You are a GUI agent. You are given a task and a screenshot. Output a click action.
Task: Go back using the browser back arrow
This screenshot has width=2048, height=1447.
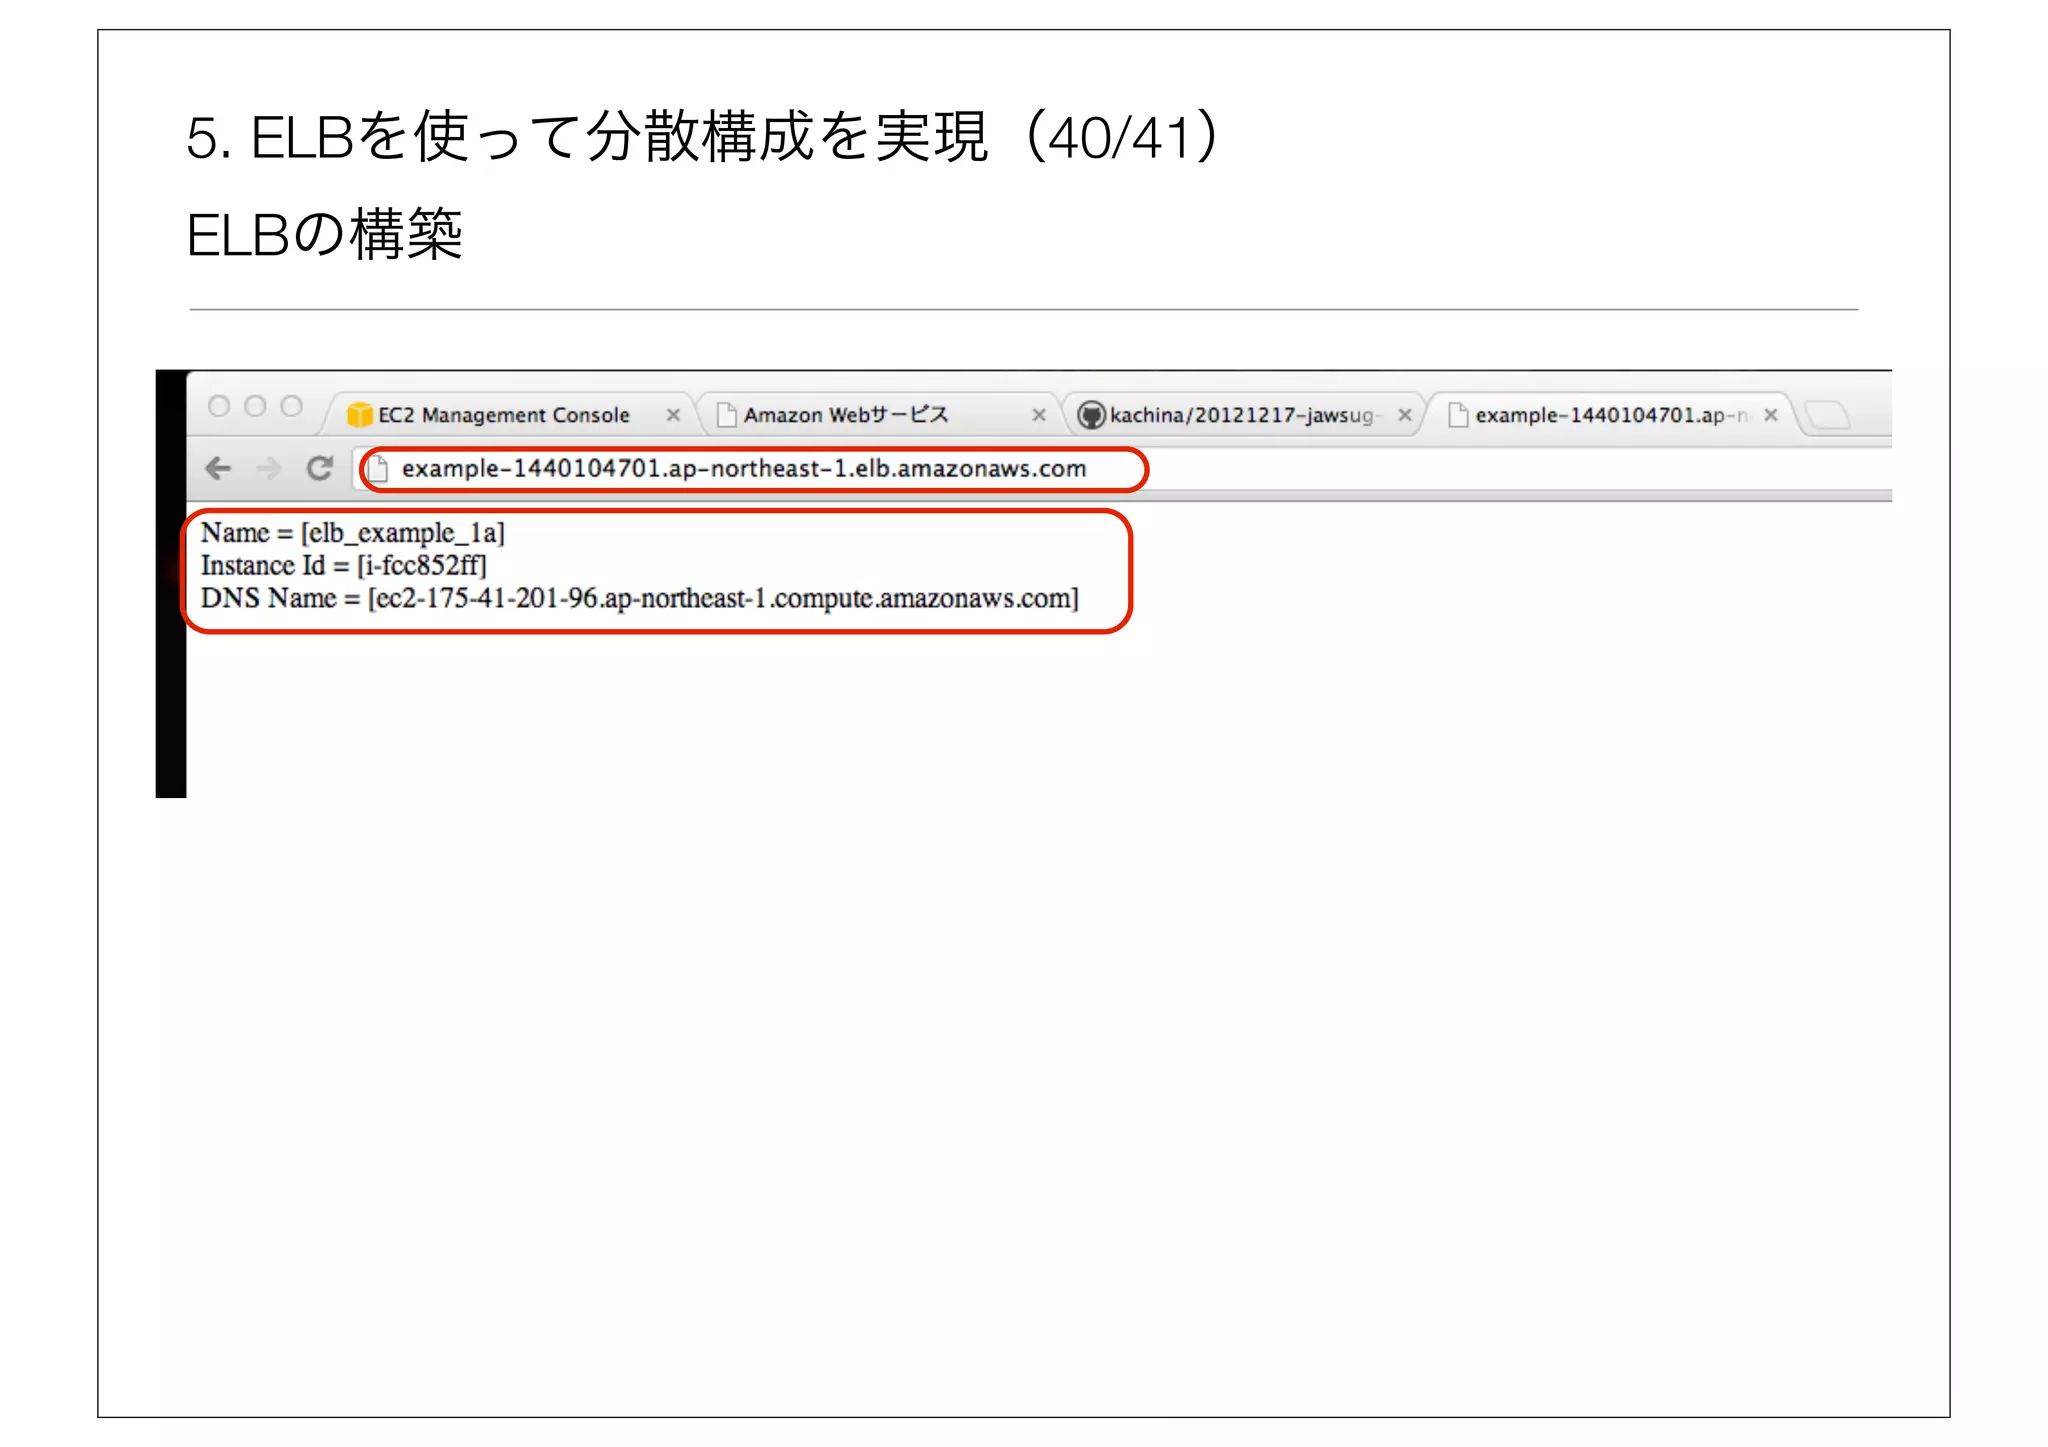coord(218,468)
